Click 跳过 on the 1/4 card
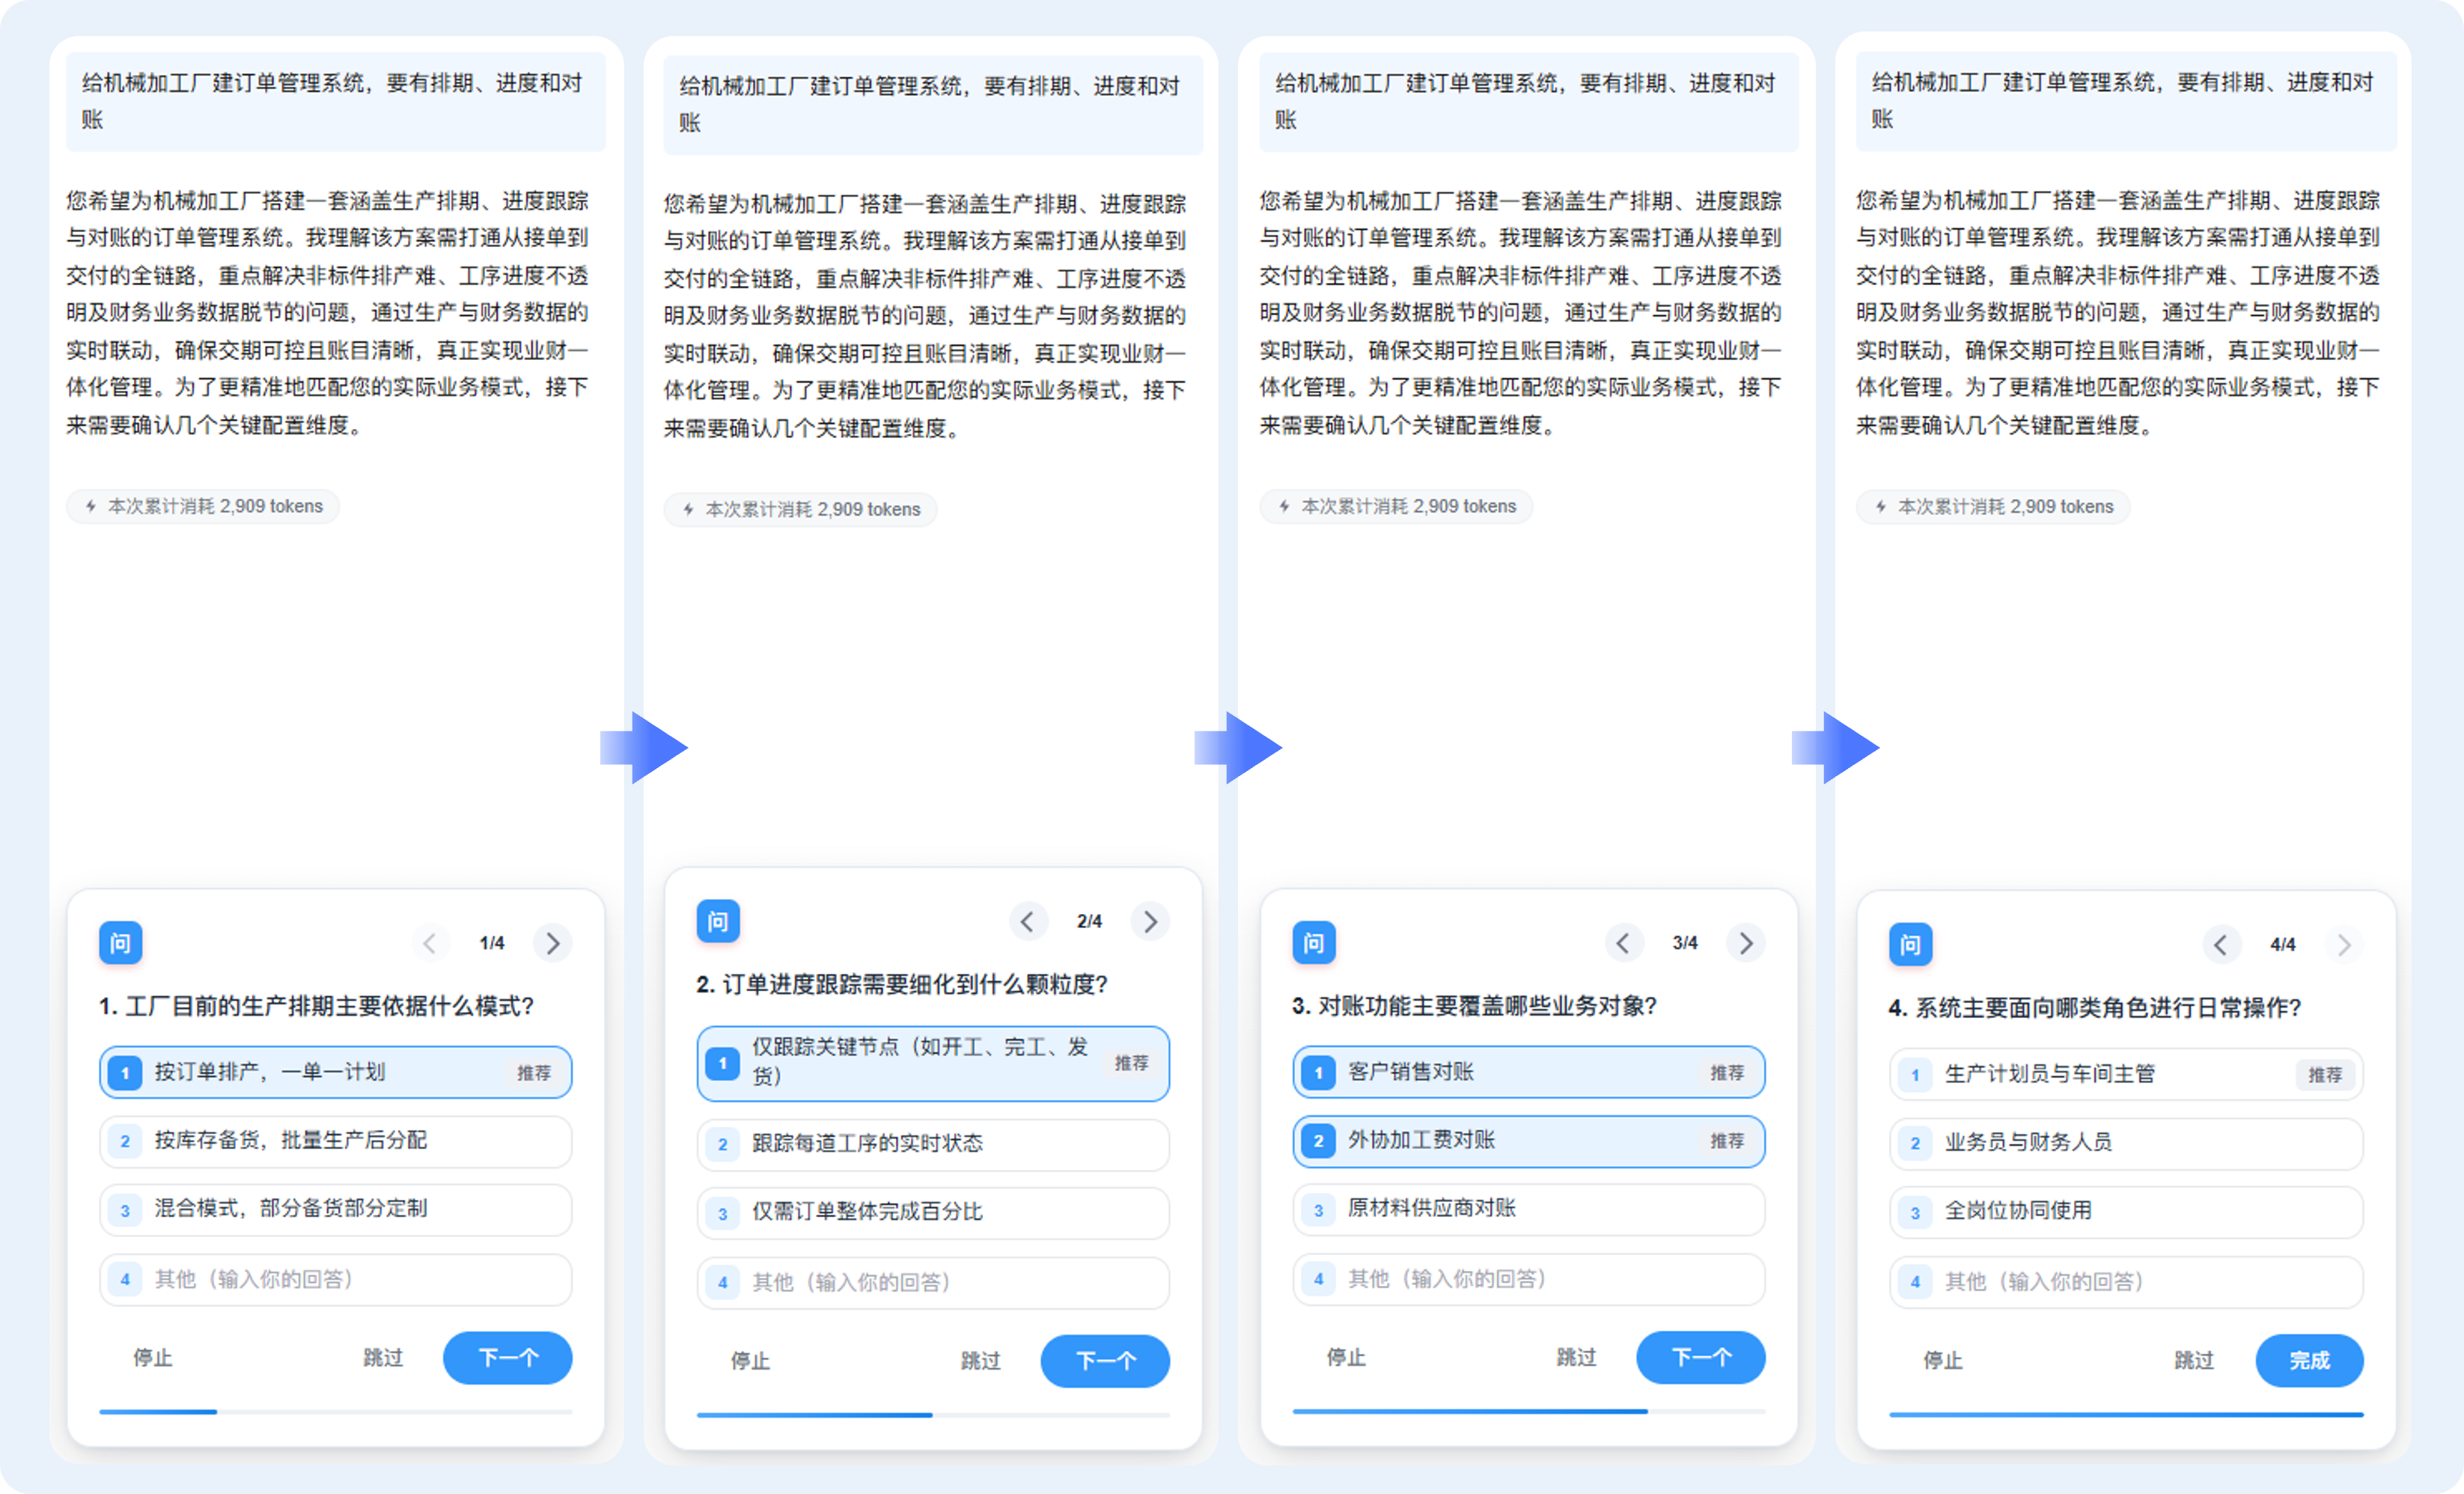This screenshot has width=2464, height=1494. point(383,1358)
